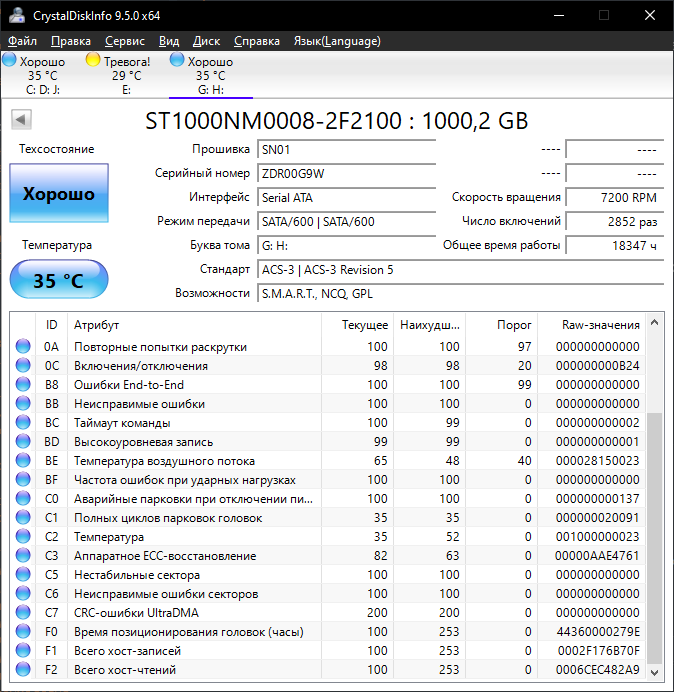Click the Стандарт field ACS-3 Revision 5

coord(461,270)
